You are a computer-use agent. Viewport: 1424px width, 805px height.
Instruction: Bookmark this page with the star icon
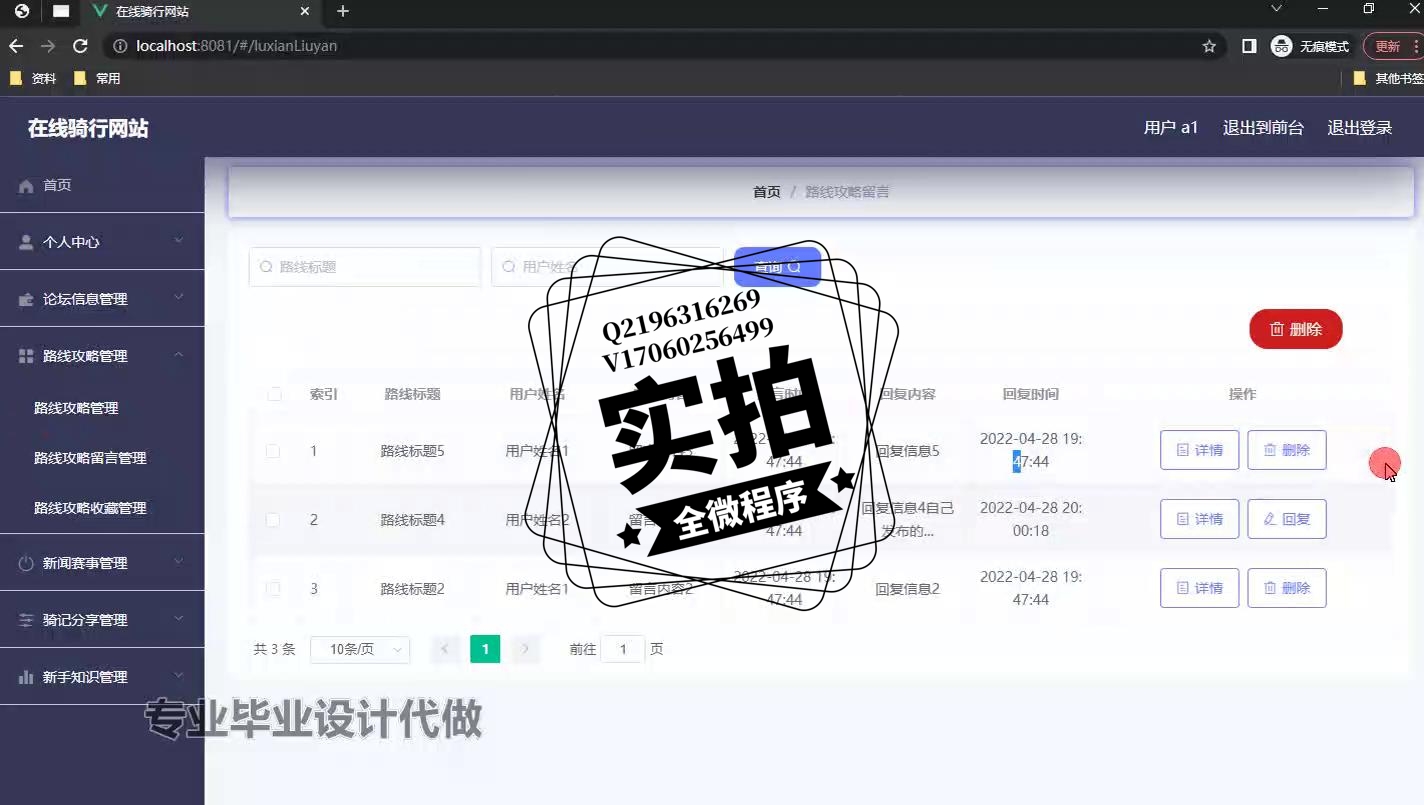coord(1209,46)
